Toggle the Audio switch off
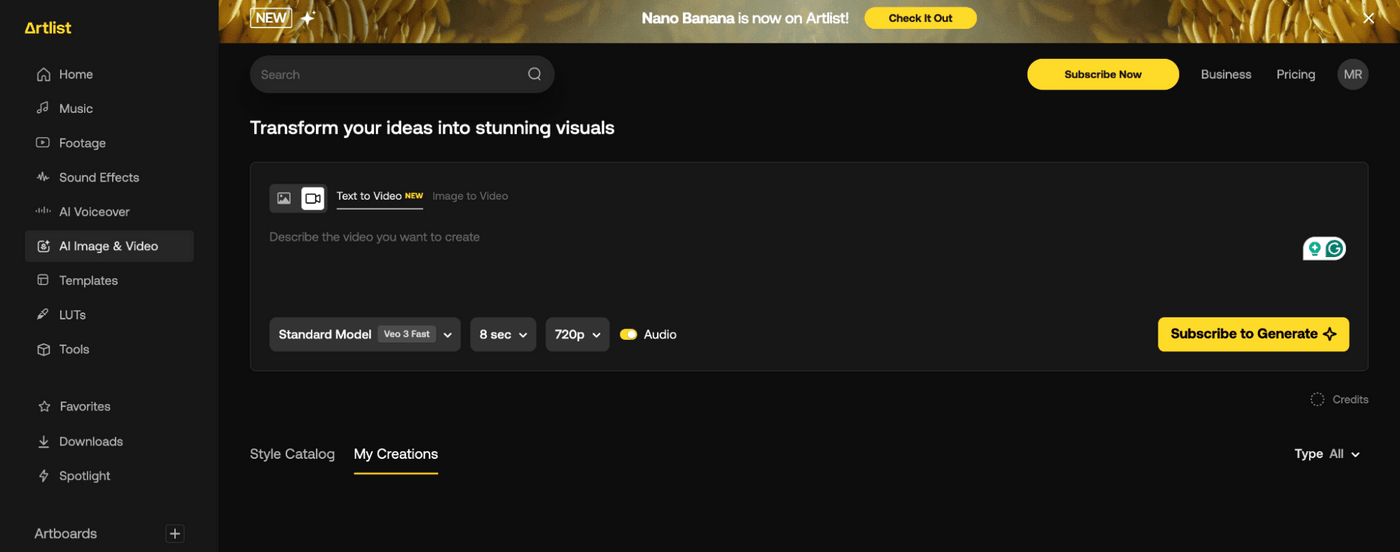 click(628, 335)
